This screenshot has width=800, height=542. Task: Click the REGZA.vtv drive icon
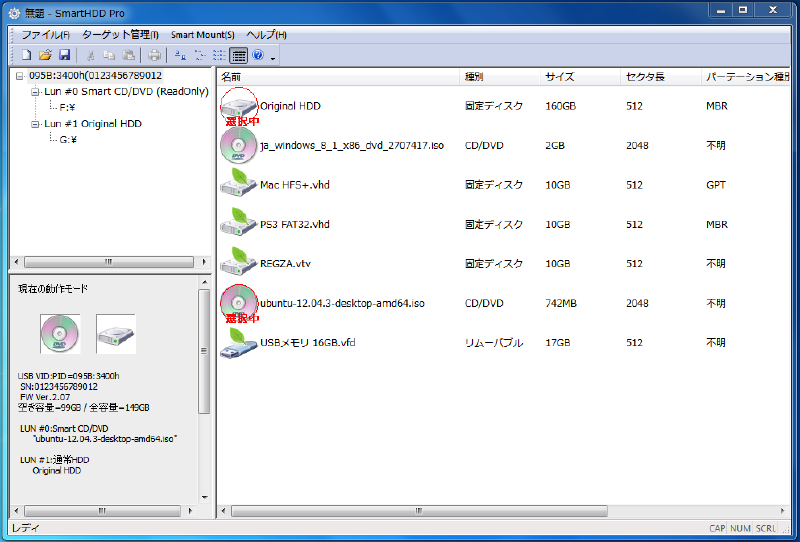(238, 261)
